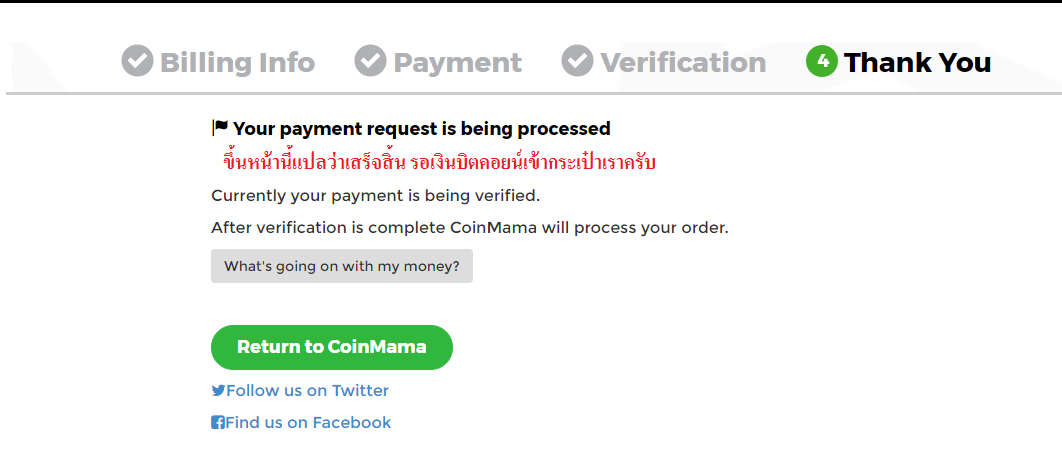
Task: Click the gray progress line under steps
Action: [534, 93]
